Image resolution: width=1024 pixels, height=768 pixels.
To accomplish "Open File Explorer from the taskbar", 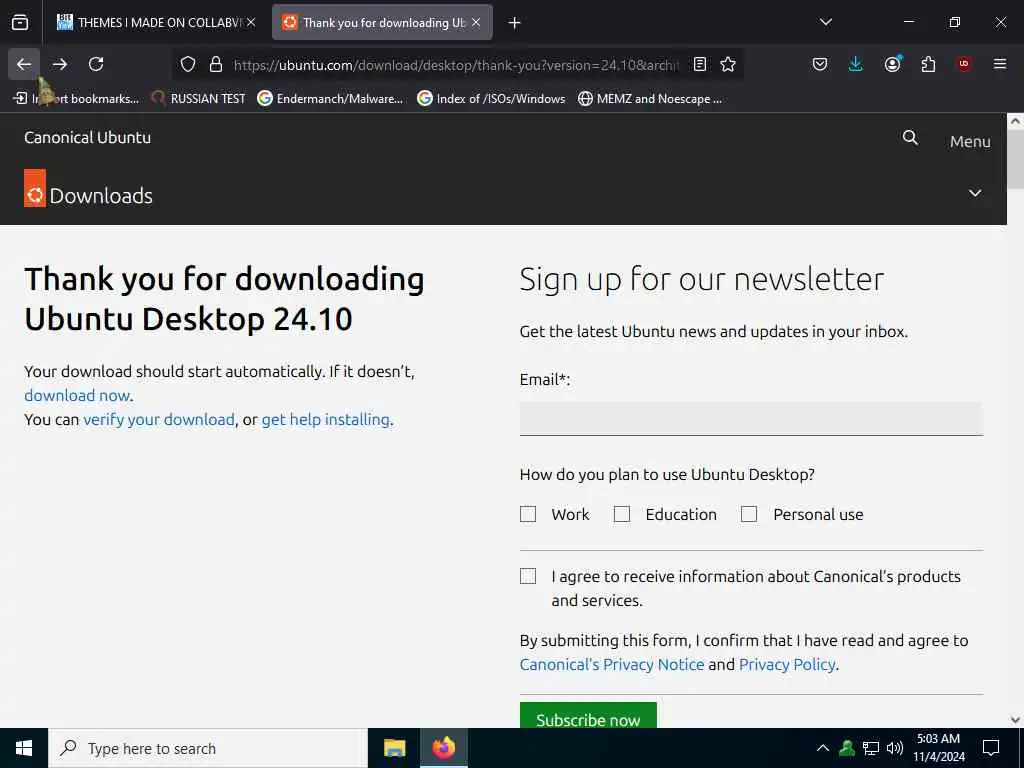I will (x=394, y=748).
